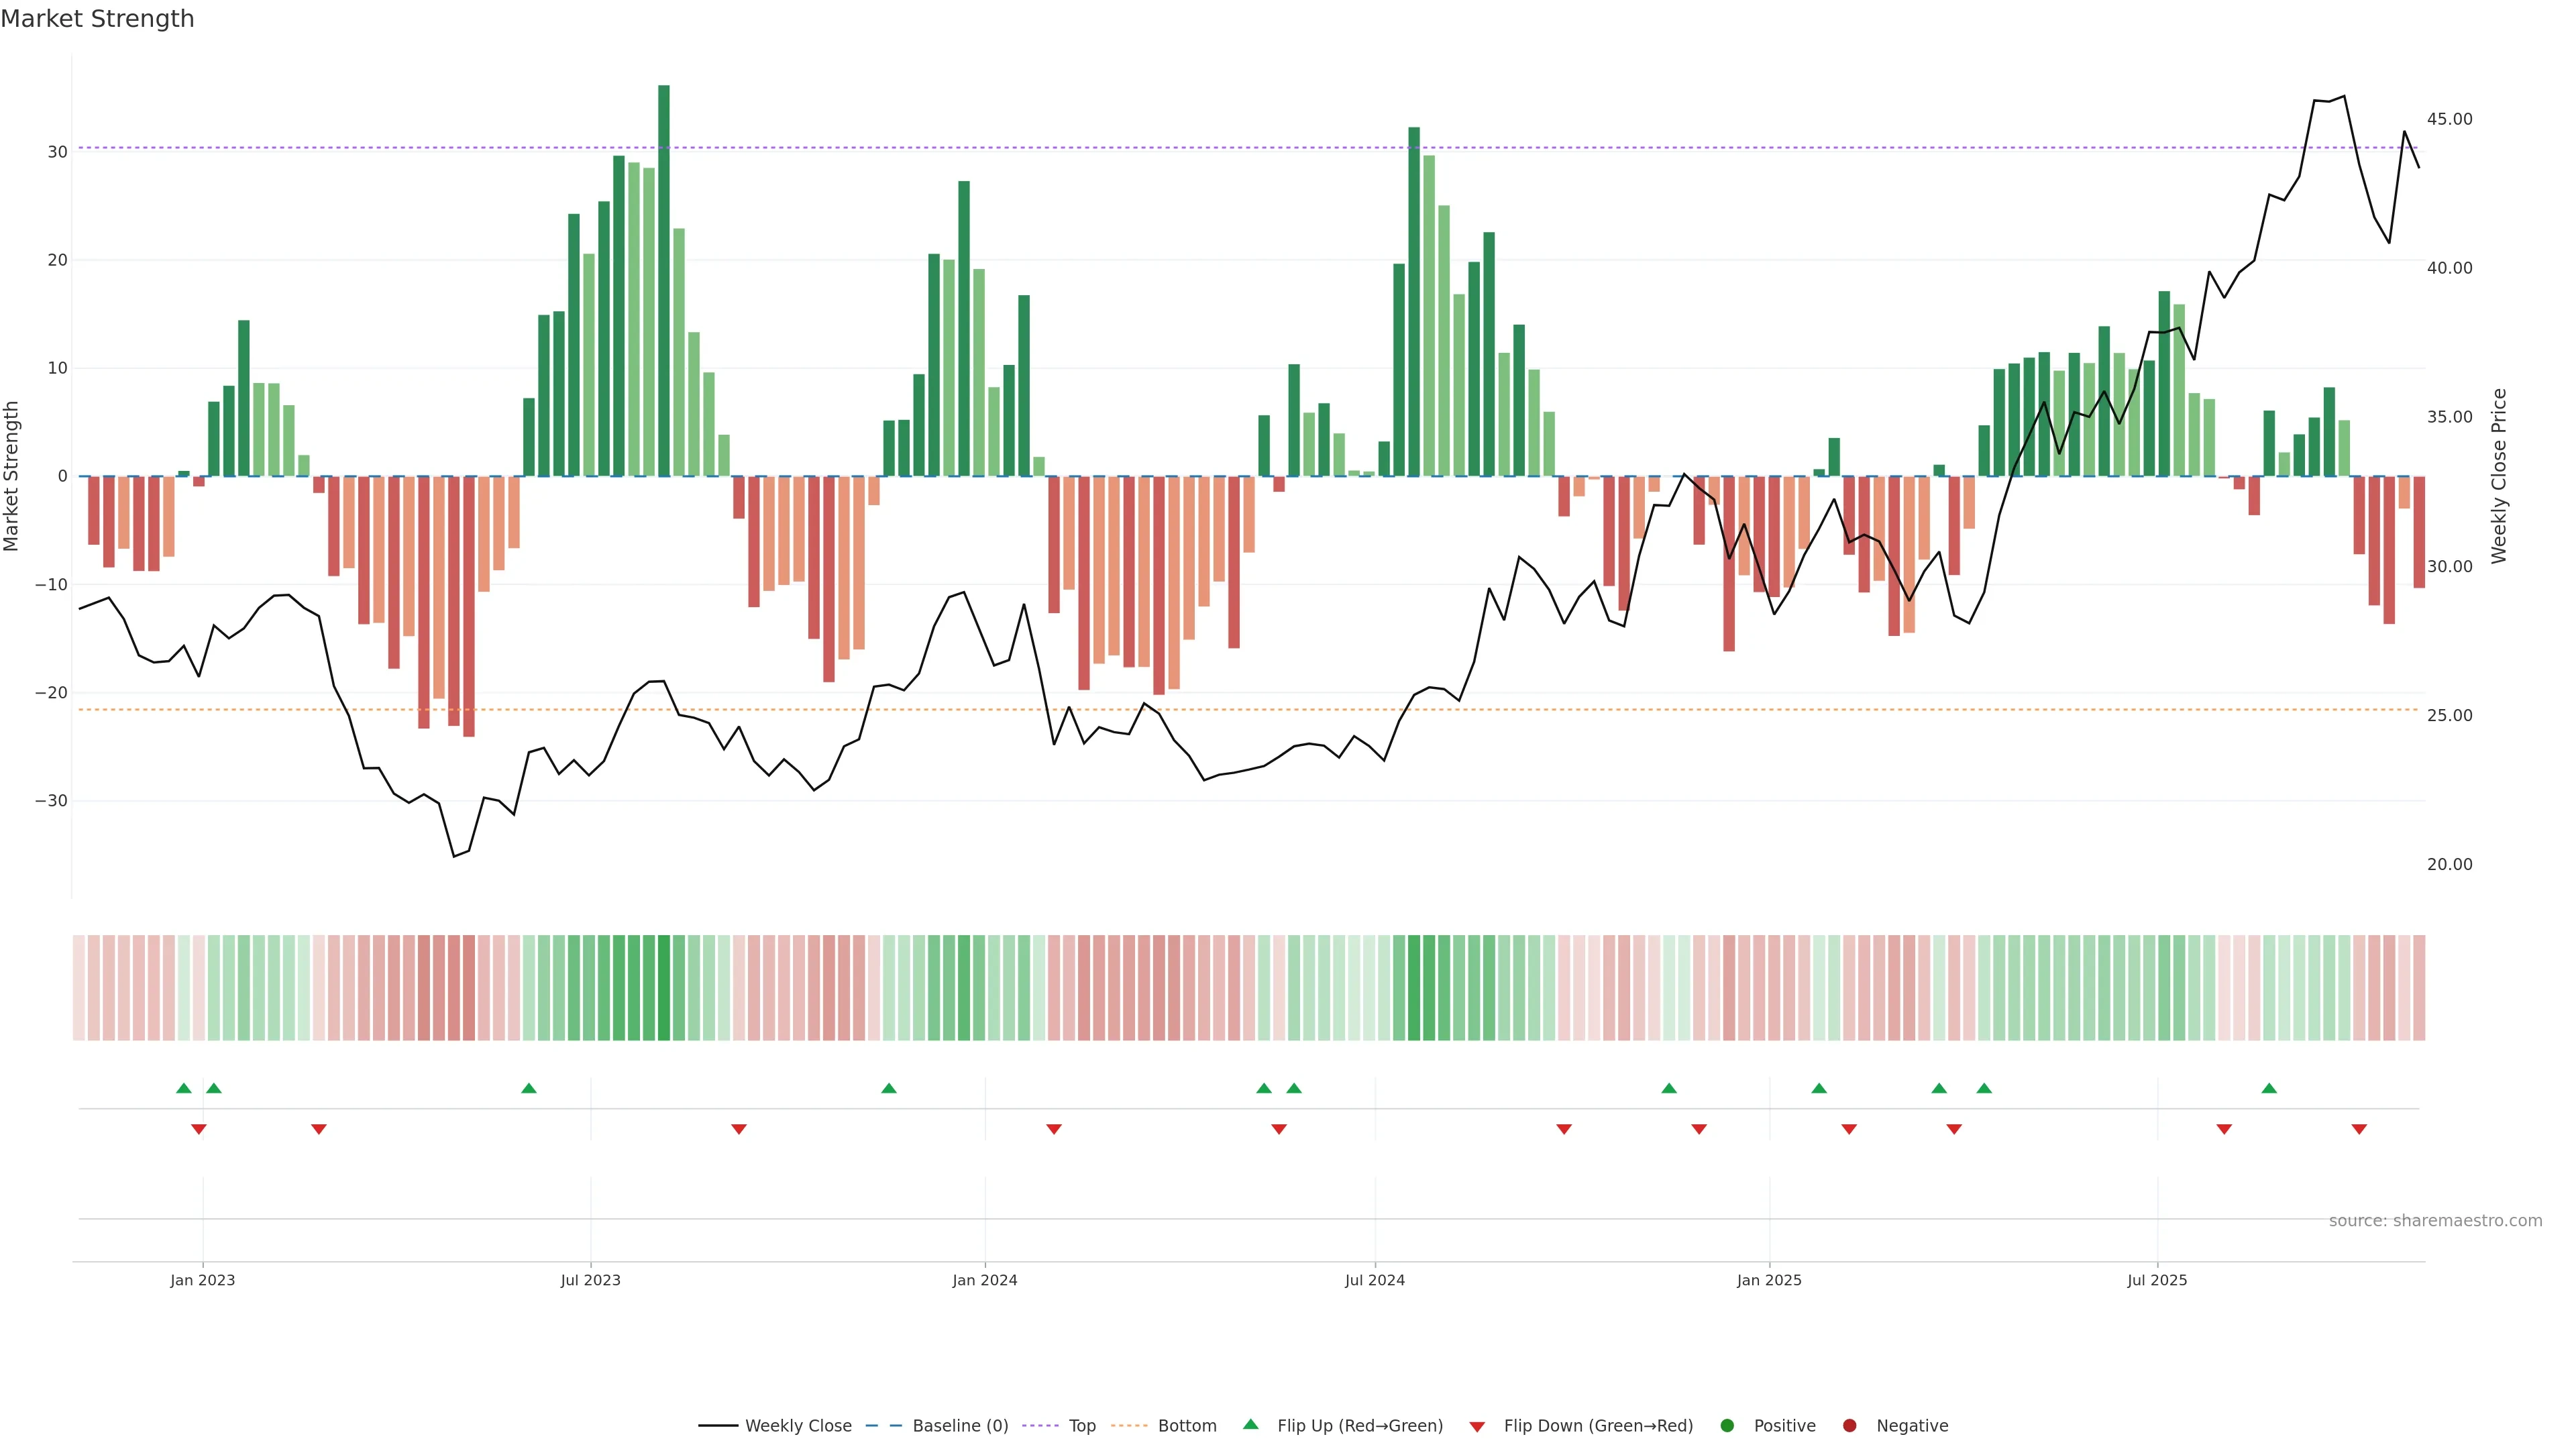The width and height of the screenshot is (2576, 1449).
Task: Click green Flip Up legend triangle
Action: click(x=1250, y=1424)
